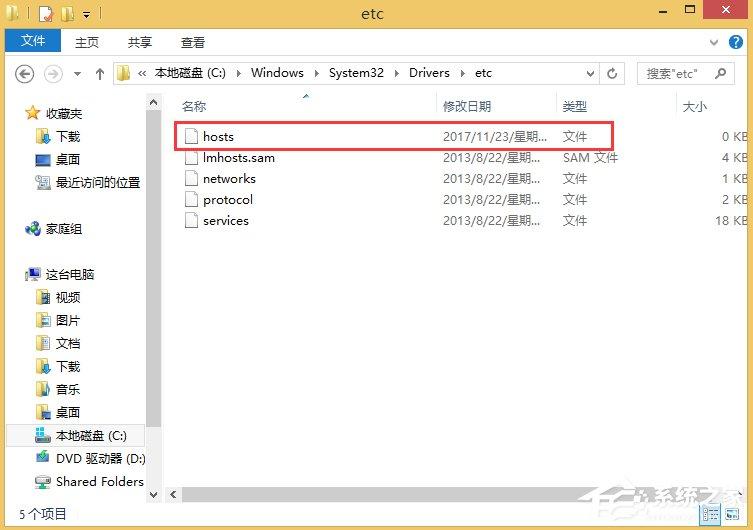Sort by the 类型 column header
Viewport: 753px width, 530px height.
[x=574, y=106]
